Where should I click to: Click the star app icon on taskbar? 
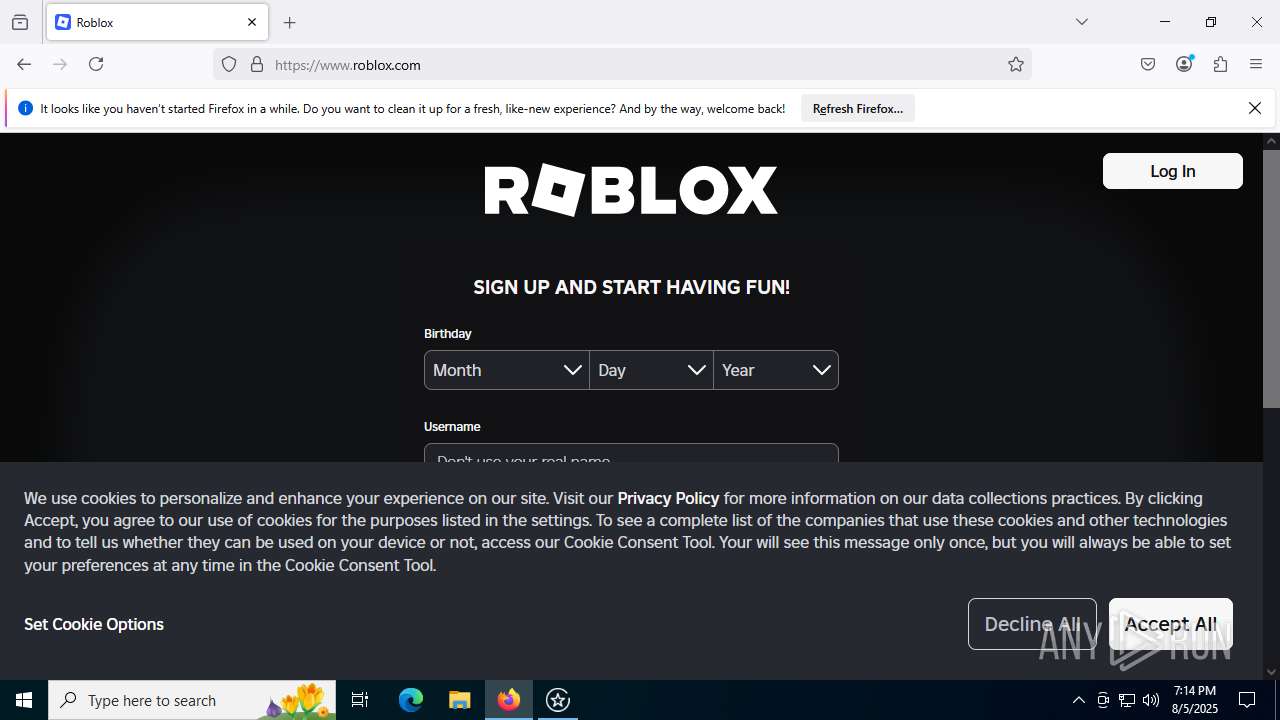[558, 700]
